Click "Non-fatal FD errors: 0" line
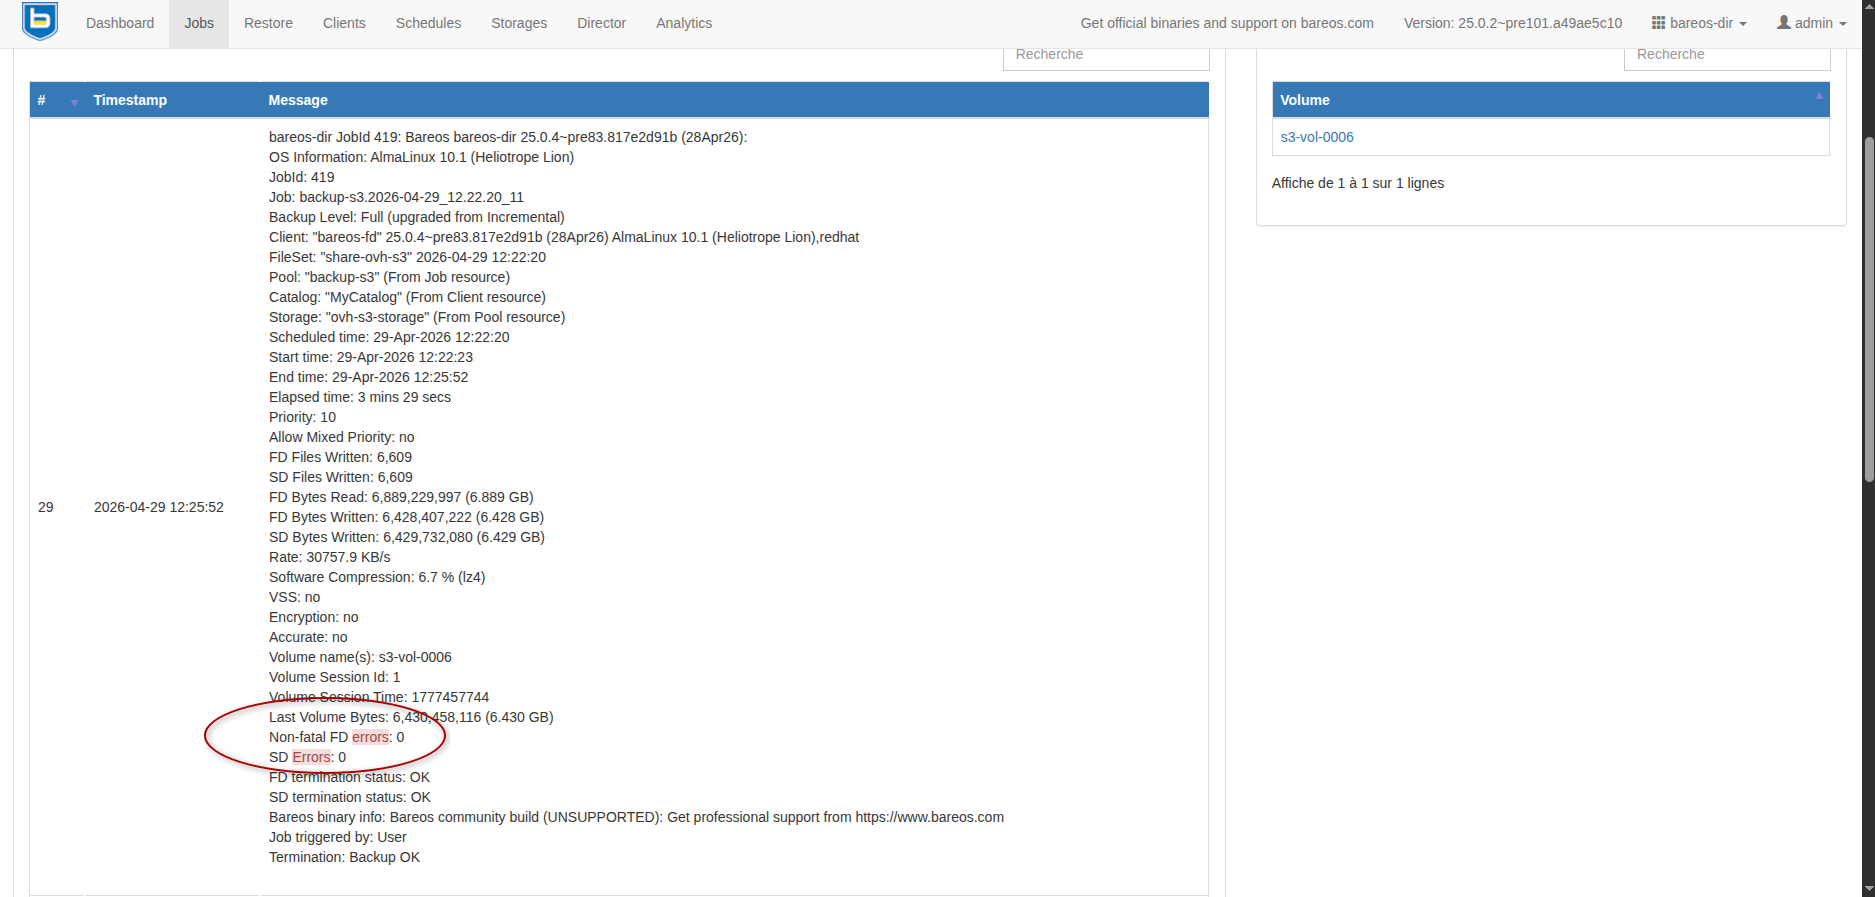The image size is (1875, 897). (x=337, y=737)
